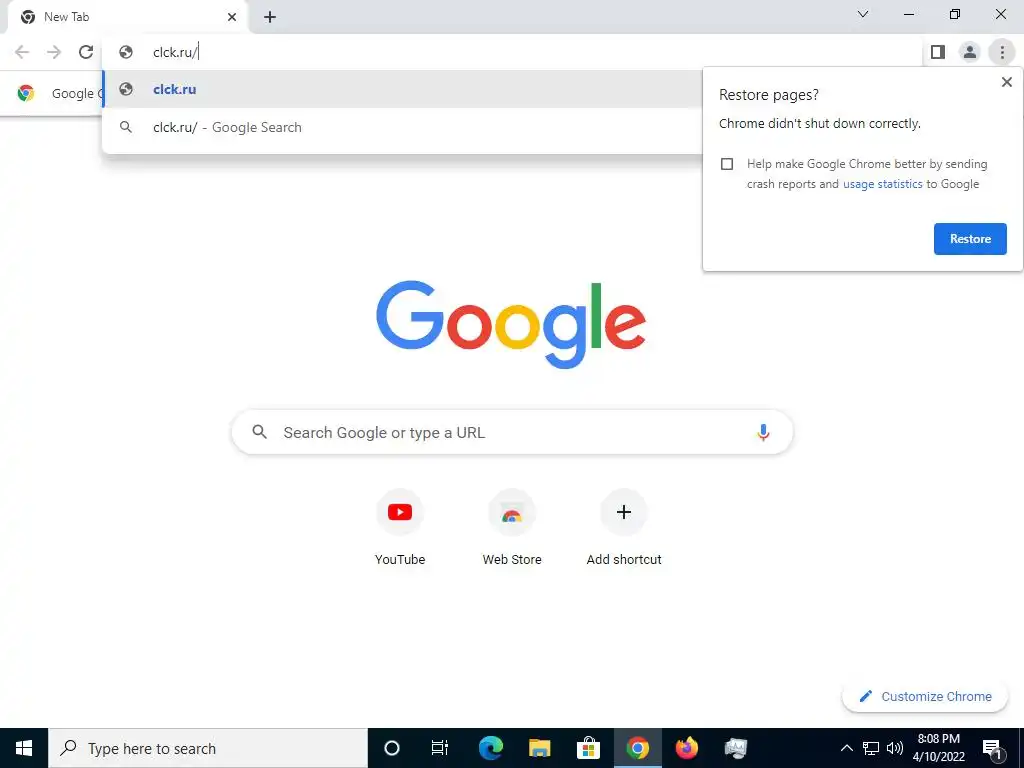Open the network status tray icon
This screenshot has height=768, width=1024.
871,748
